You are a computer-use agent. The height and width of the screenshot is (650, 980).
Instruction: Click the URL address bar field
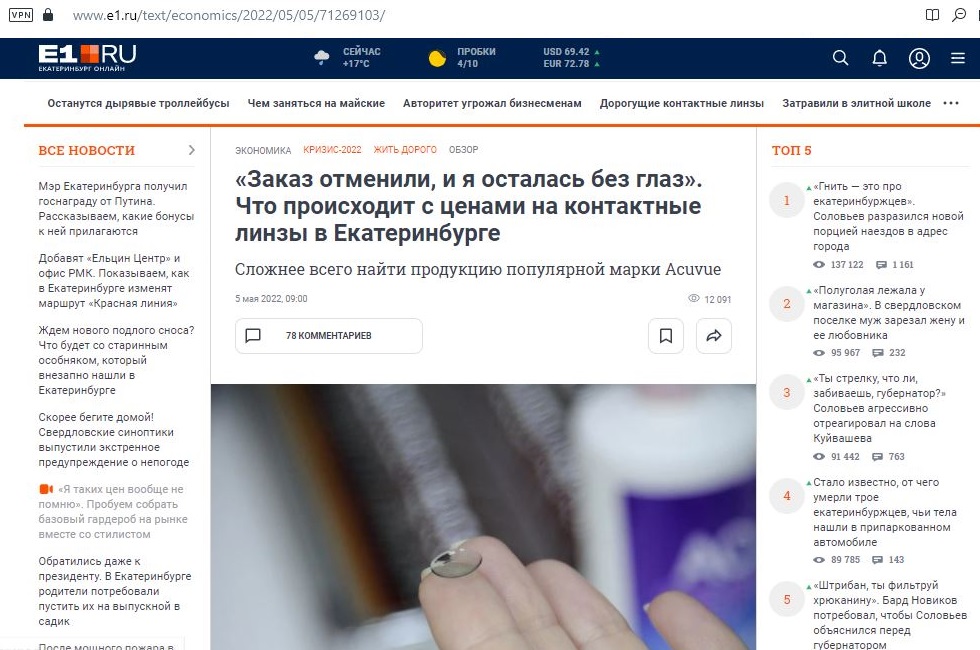click(x=400, y=16)
